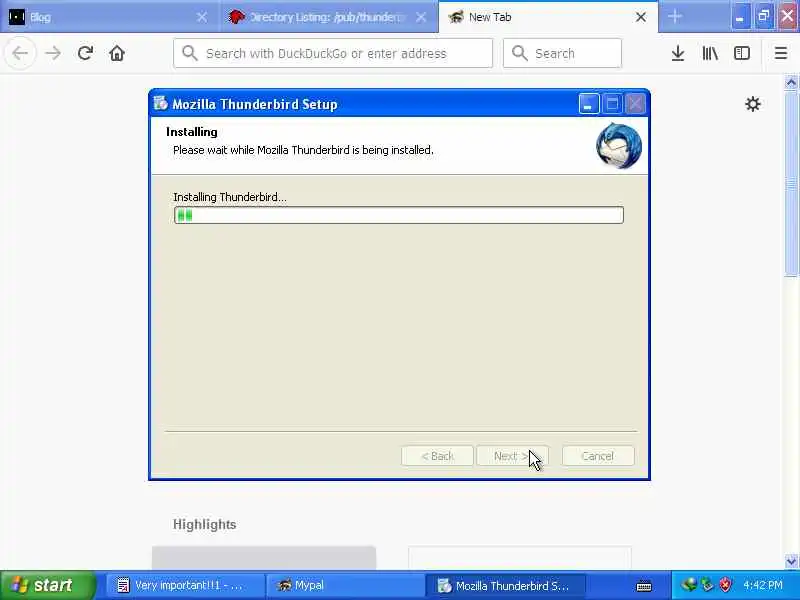800x600 pixels.
Task: Click the Thunderbird Setup title bar icon
Action: (161, 104)
